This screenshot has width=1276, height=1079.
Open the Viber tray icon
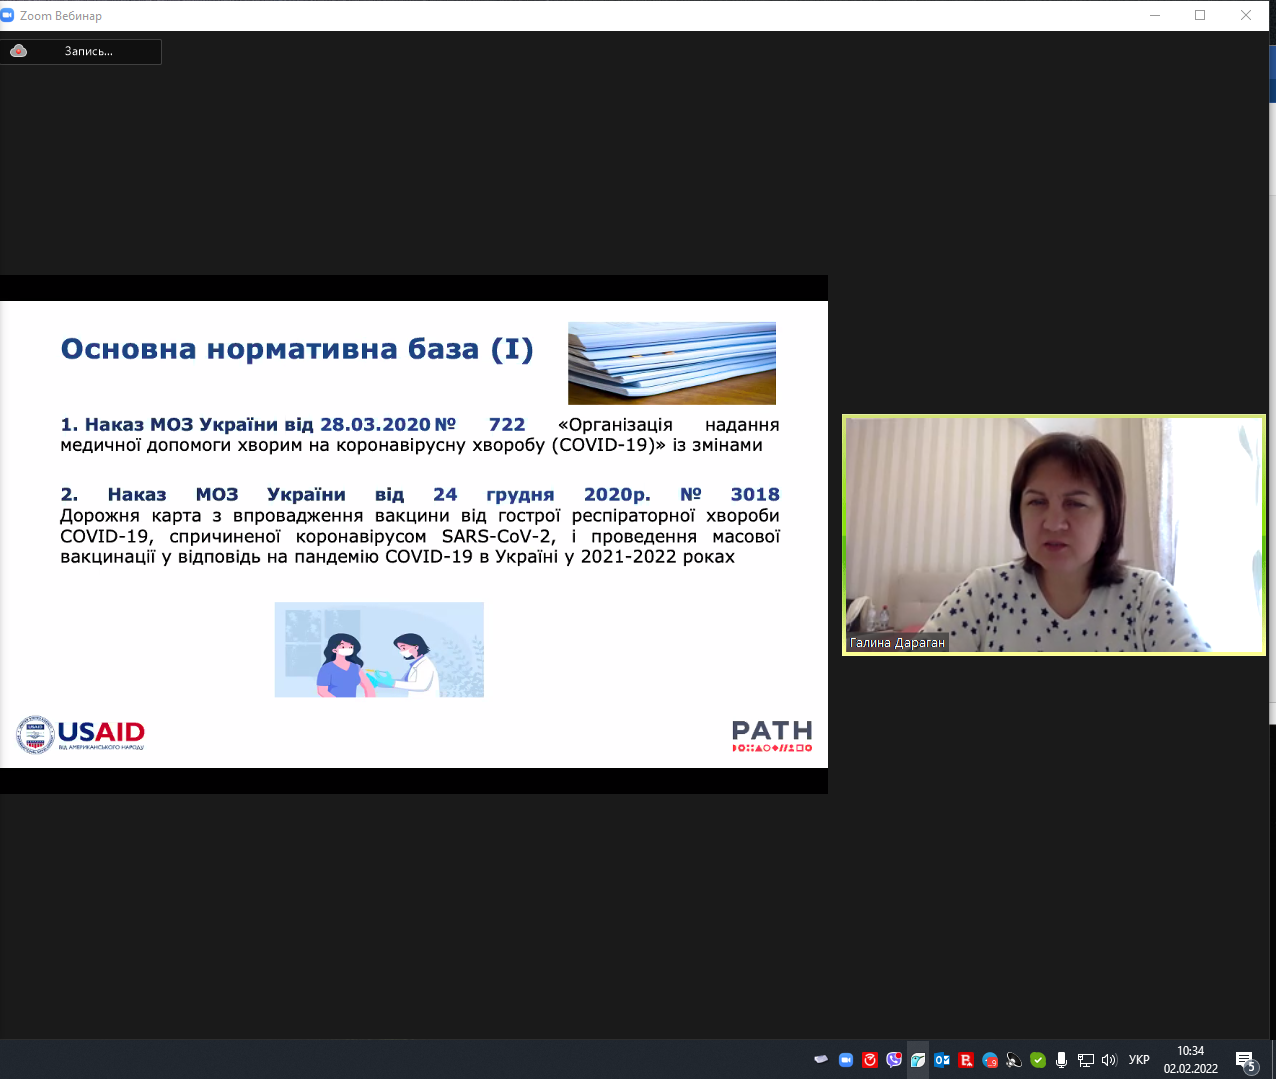pos(894,1060)
